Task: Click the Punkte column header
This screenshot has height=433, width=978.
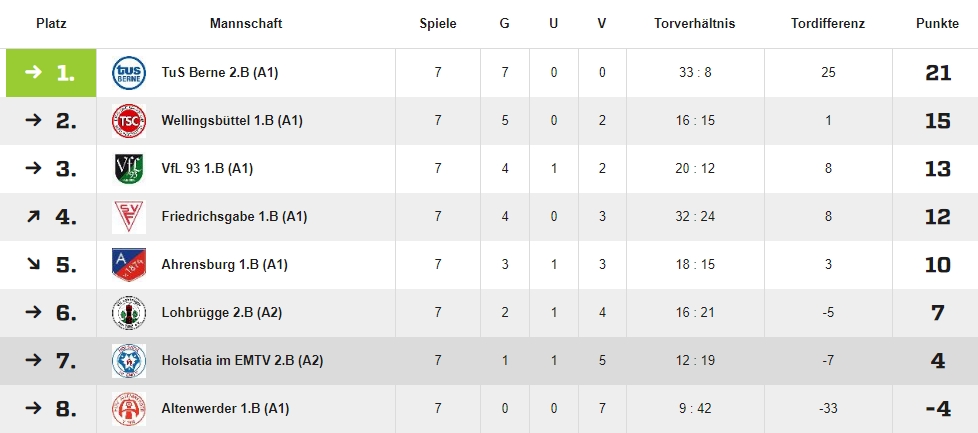Action: tap(937, 23)
